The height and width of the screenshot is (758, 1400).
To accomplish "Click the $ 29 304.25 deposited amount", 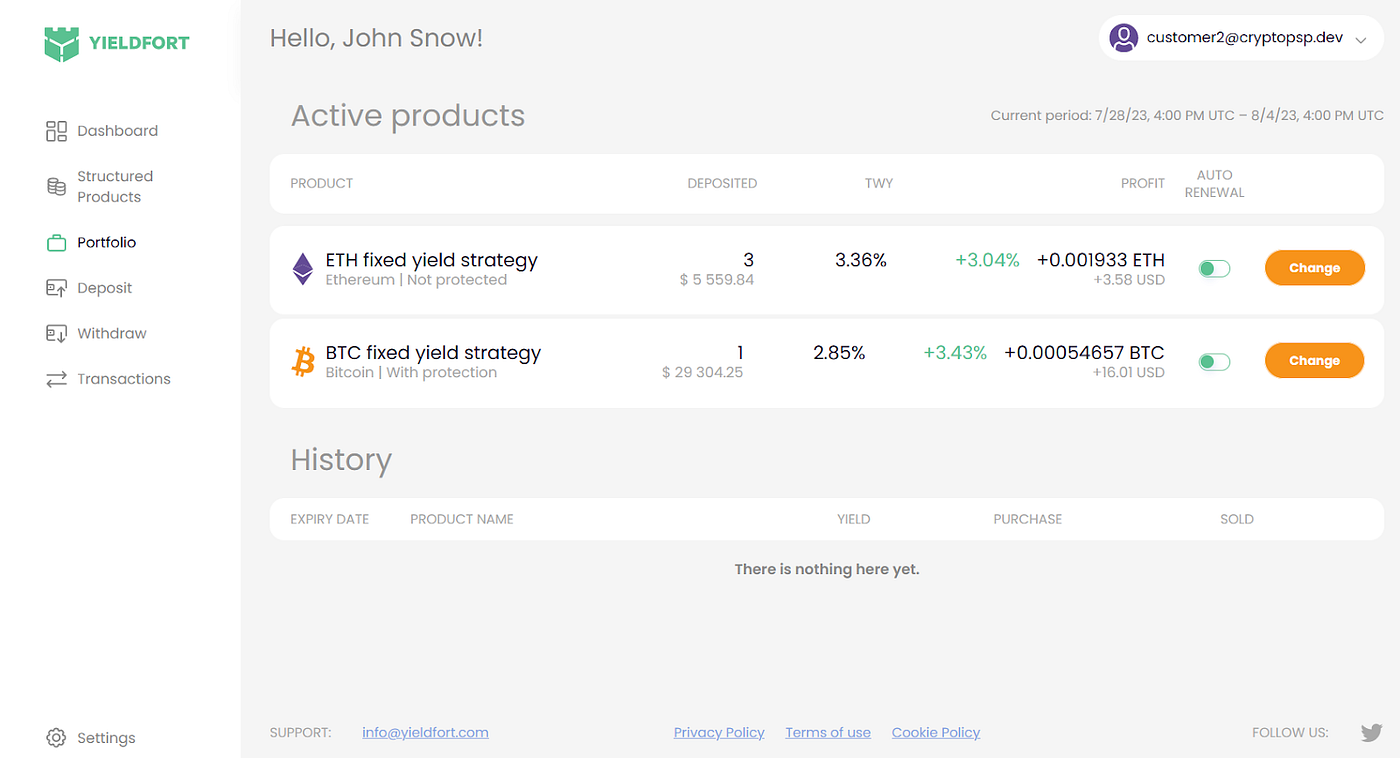I will click(x=703, y=373).
